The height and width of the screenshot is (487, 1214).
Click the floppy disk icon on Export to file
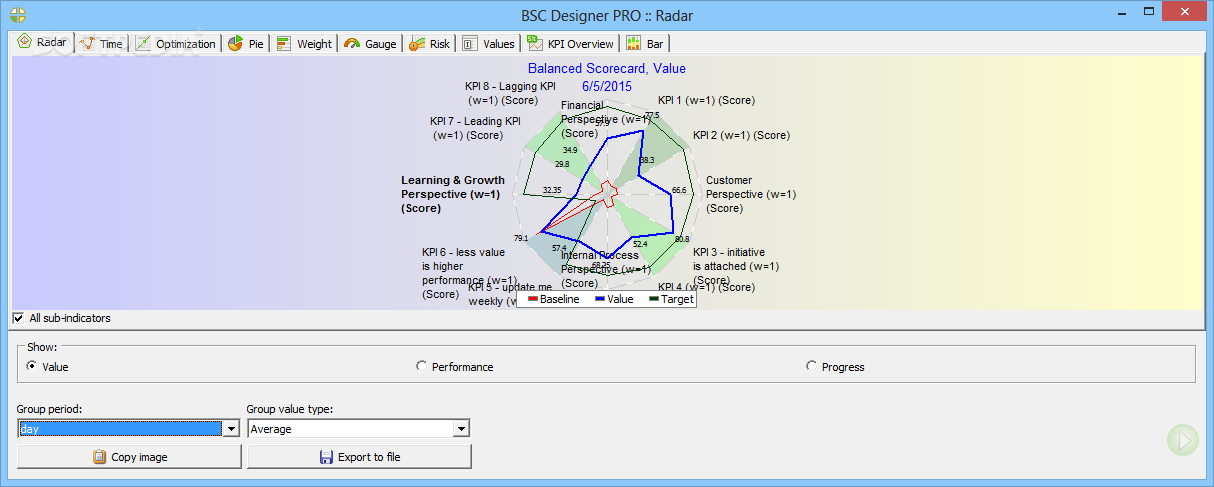pyautogui.click(x=326, y=456)
